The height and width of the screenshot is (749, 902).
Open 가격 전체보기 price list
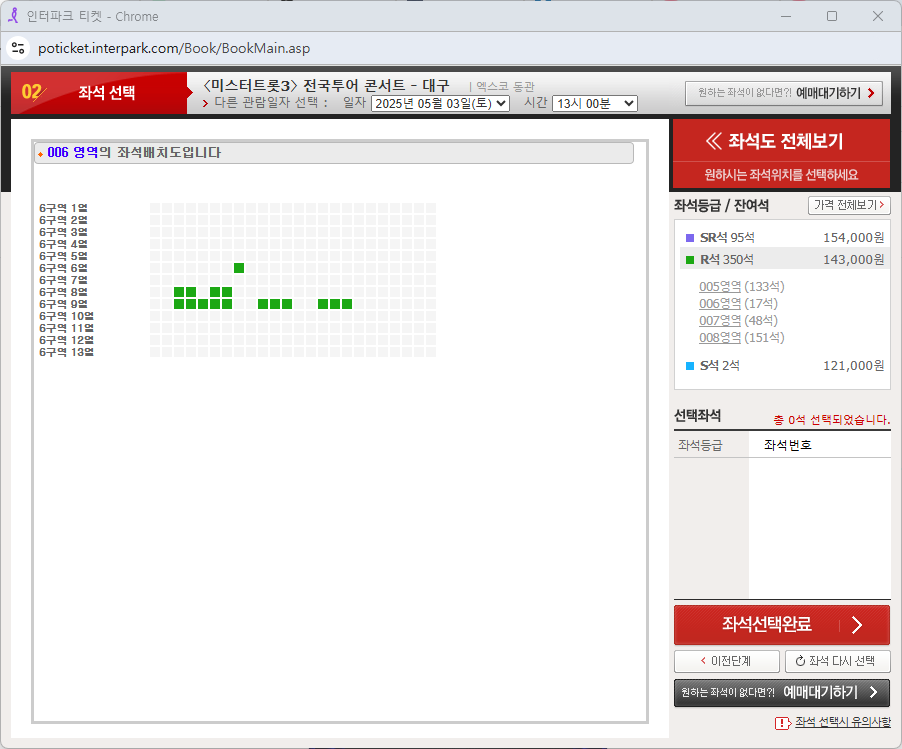tap(849, 205)
